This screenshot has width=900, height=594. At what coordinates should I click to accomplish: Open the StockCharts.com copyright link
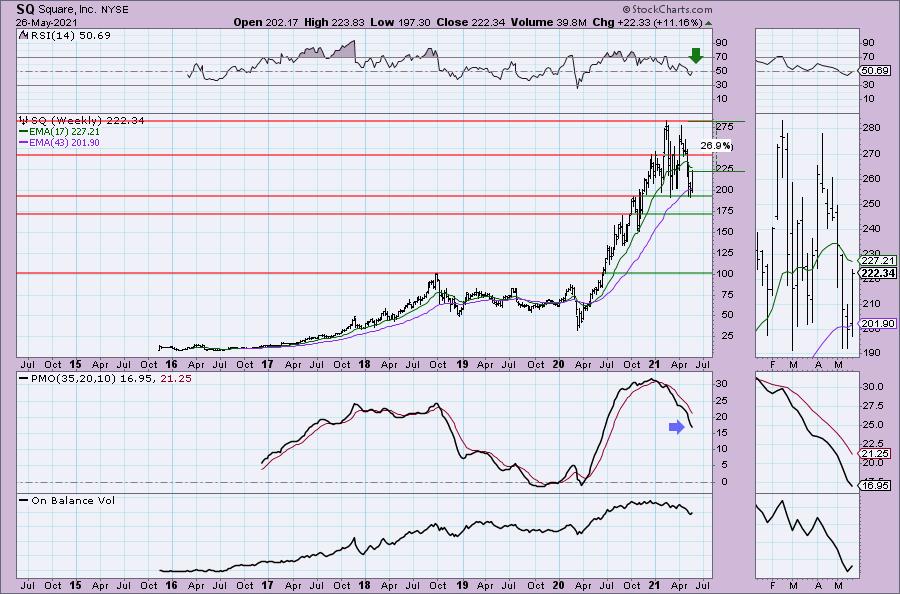click(x=668, y=9)
